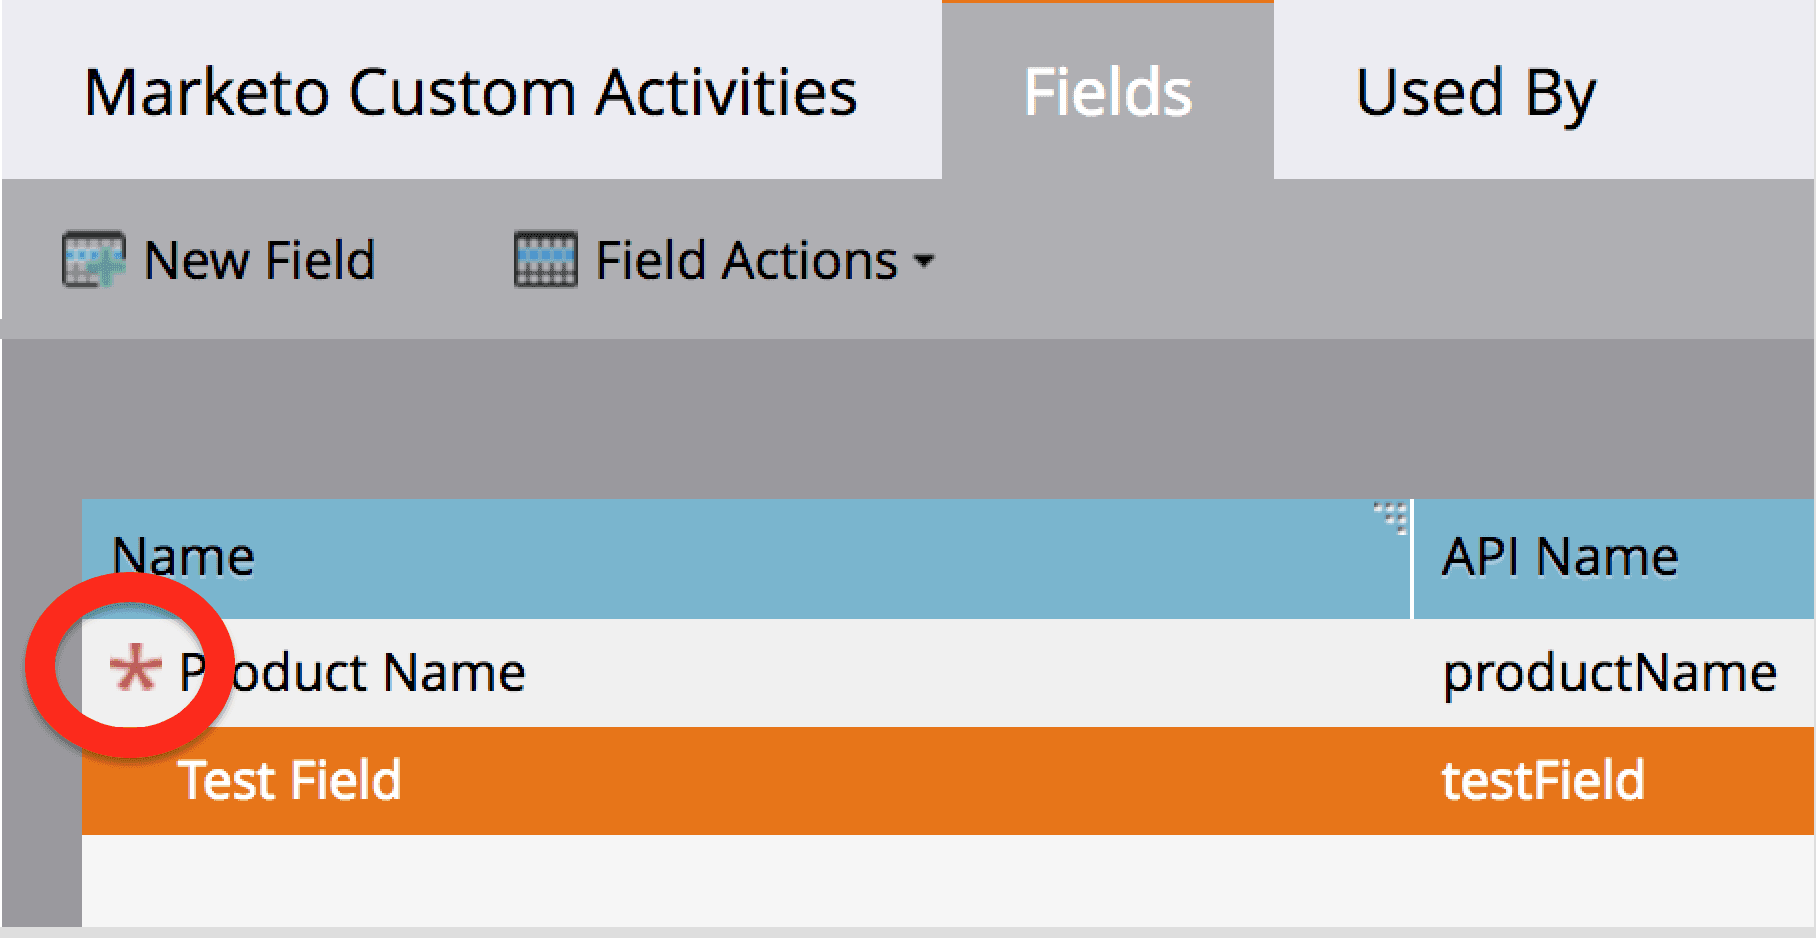This screenshot has height=938, width=1816.
Task: Click the icon beside Field Actions label
Action: 543,258
